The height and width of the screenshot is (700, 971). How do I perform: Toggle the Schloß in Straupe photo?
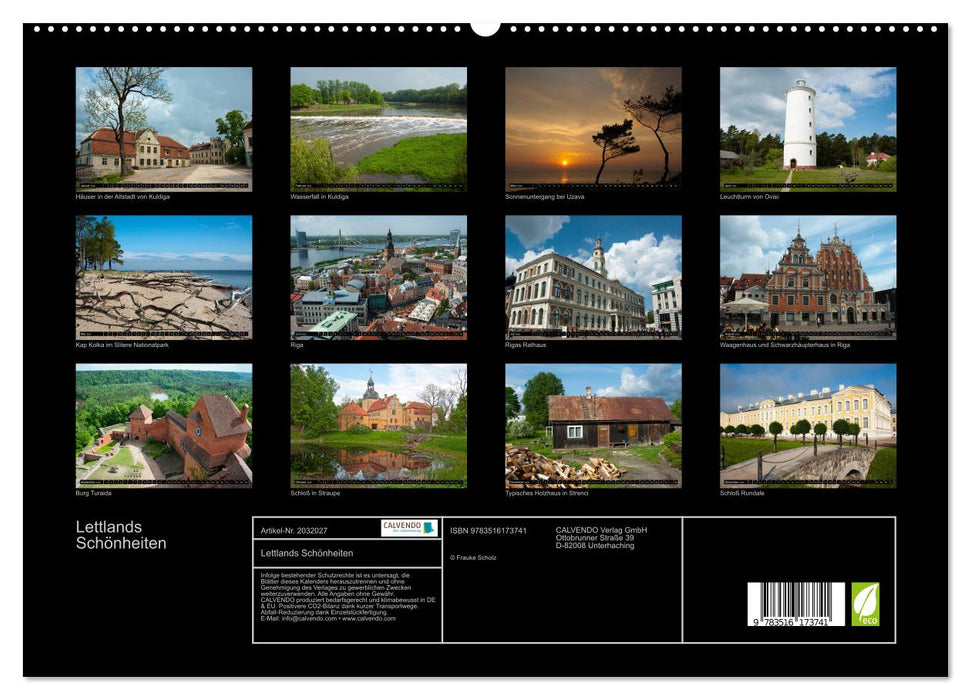click(380, 428)
